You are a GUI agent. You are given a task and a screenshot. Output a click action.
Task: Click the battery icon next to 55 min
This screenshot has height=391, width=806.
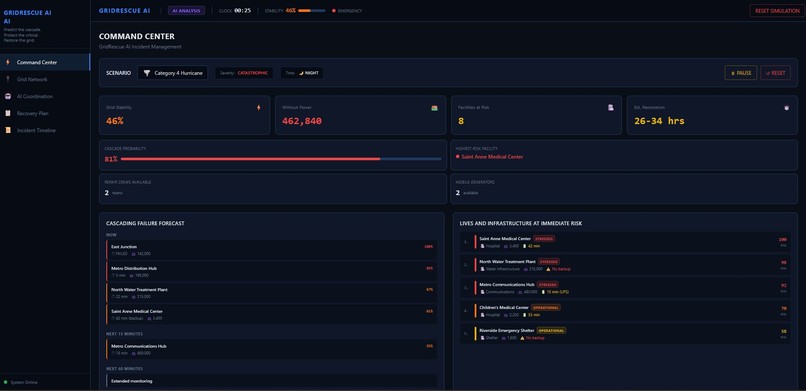click(525, 315)
